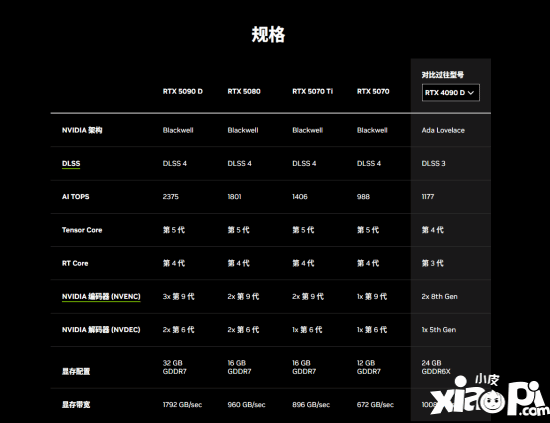
Task: Click the 对比过往型号 label
Action: [443, 75]
